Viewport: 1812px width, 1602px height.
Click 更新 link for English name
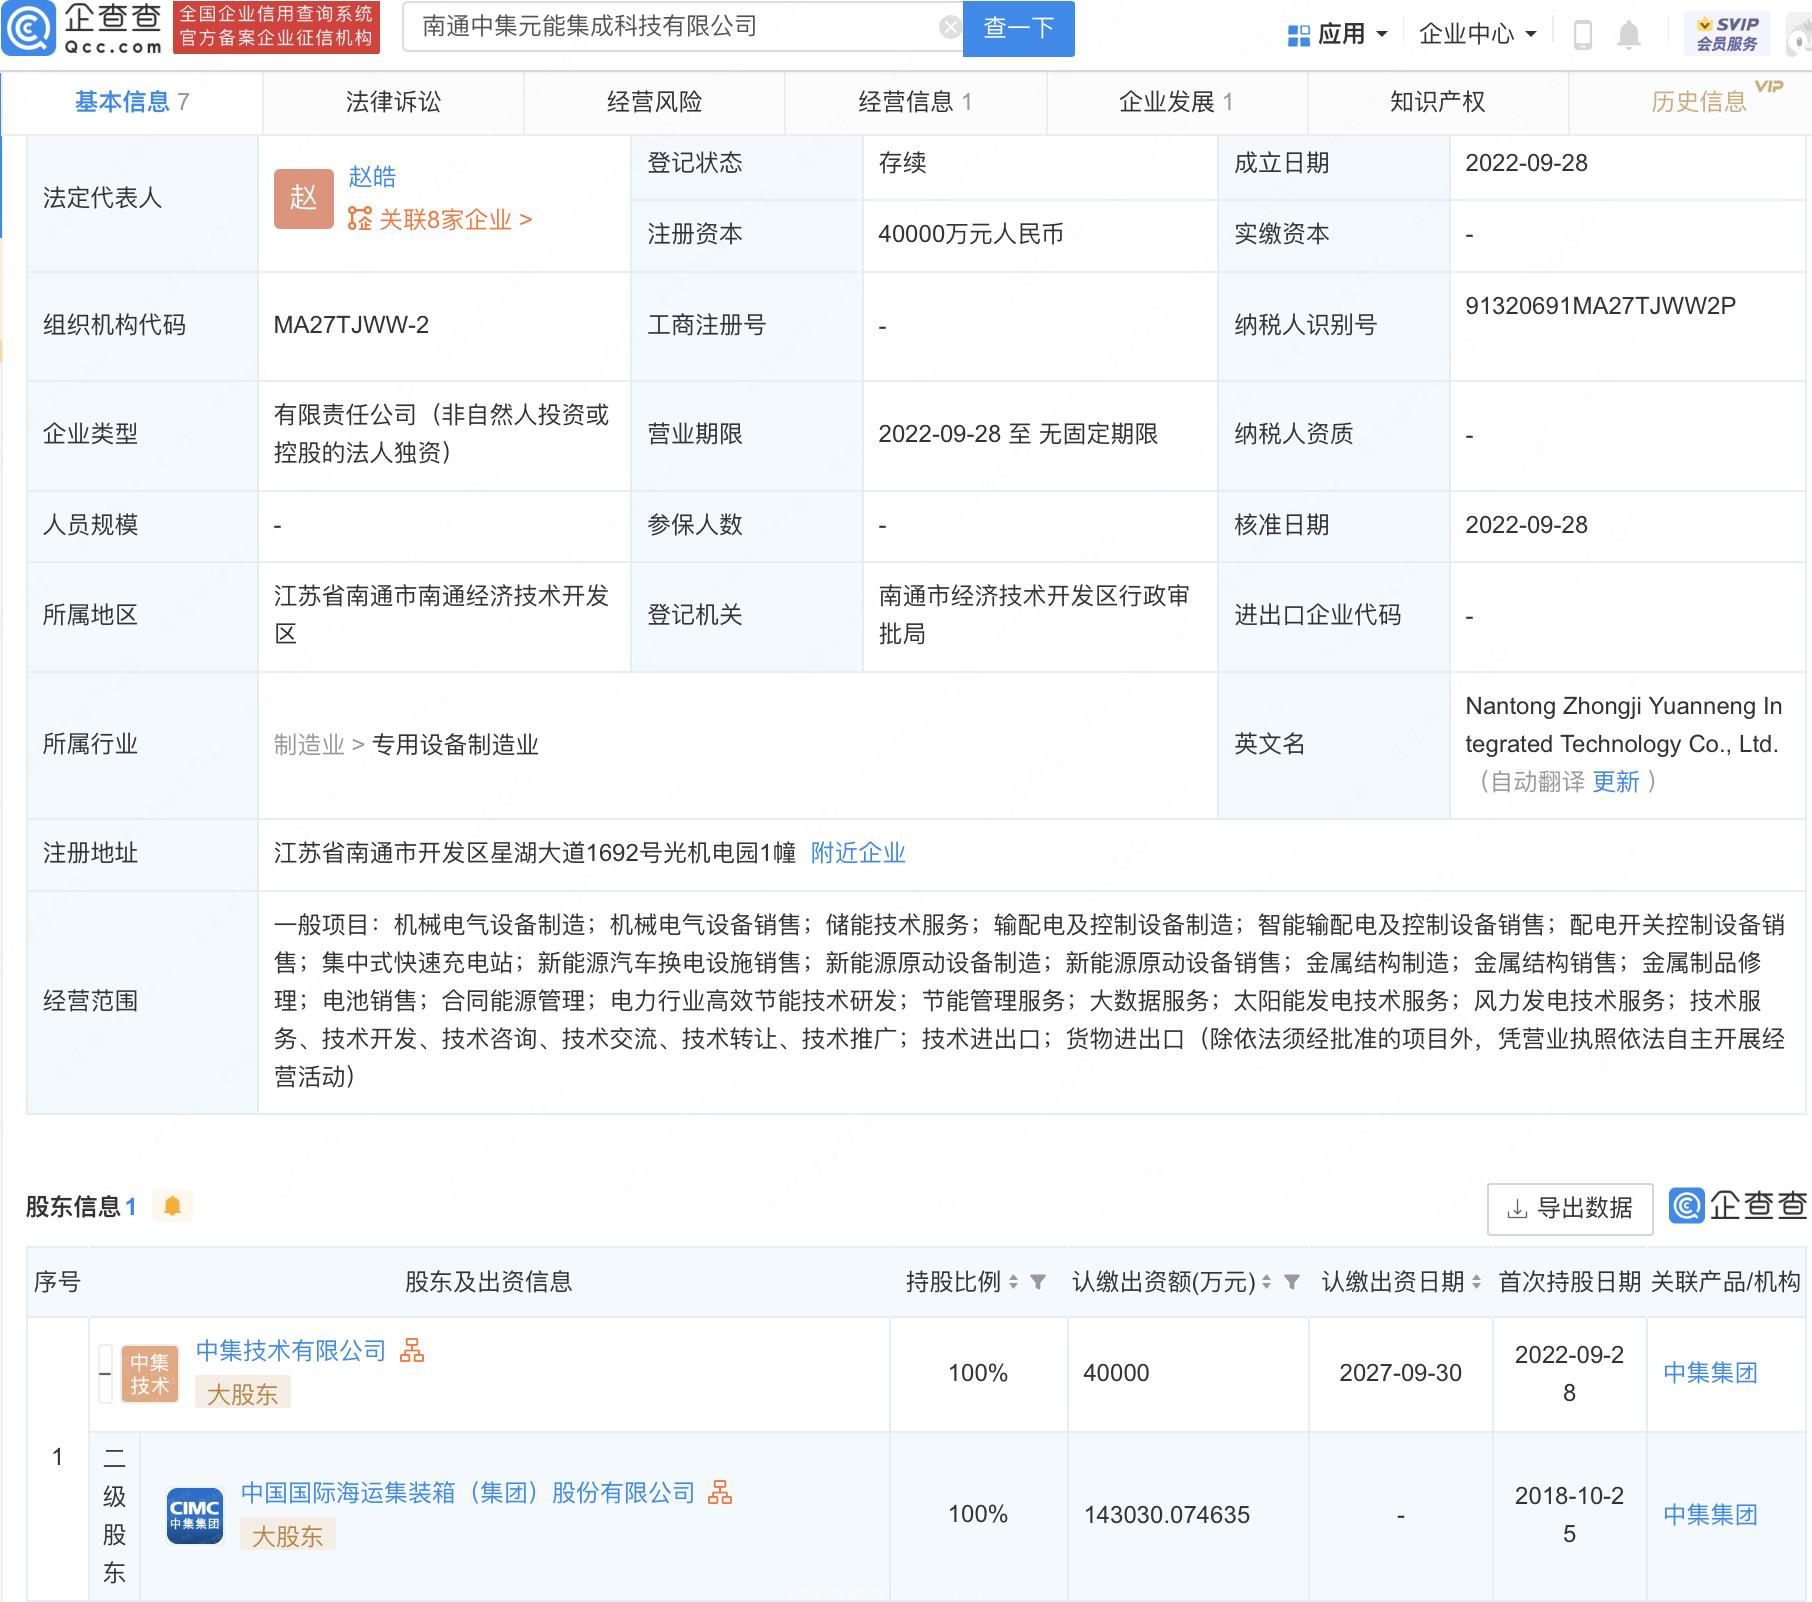tap(1616, 782)
